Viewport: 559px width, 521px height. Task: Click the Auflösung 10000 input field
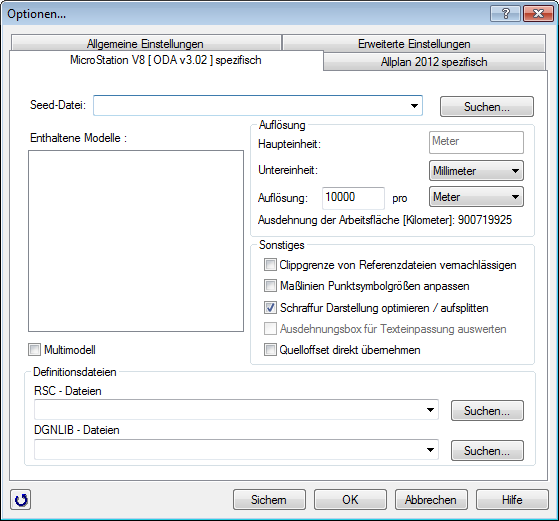pyautogui.click(x=353, y=198)
